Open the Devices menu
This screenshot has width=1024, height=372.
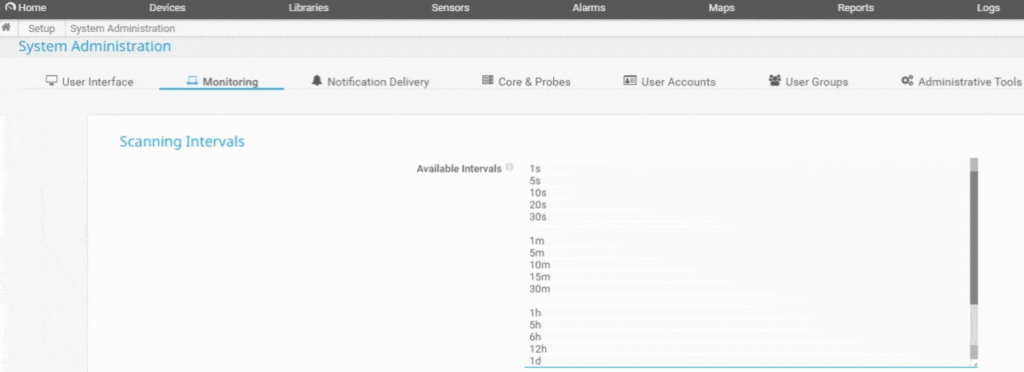pyautogui.click(x=167, y=8)
